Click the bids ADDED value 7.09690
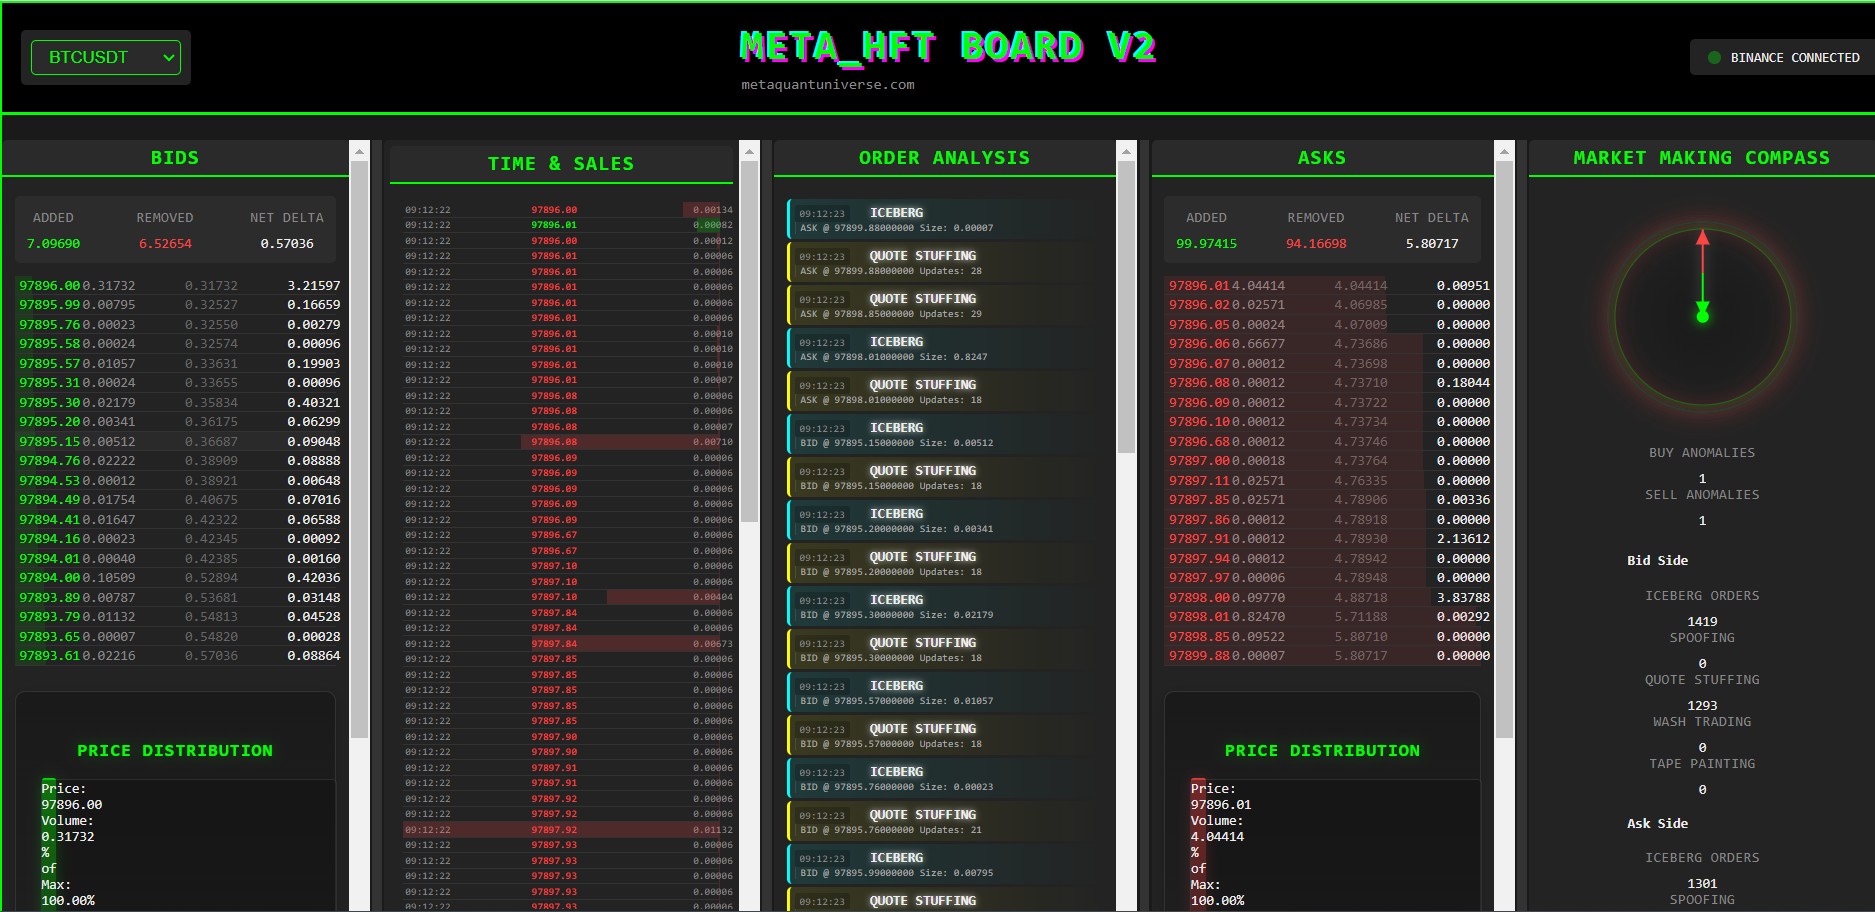This screenshot has width=1875, height=912. click(54, 243)
